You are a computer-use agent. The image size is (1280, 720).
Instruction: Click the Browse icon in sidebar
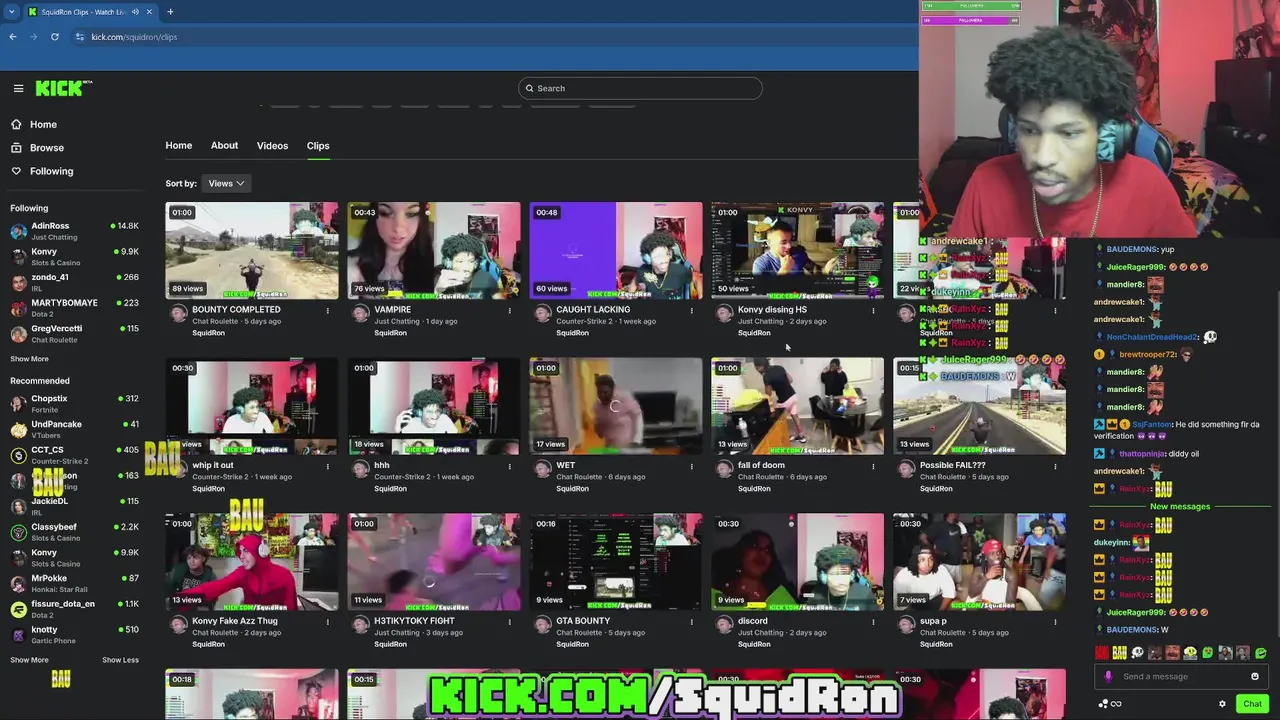click(16, 148)
